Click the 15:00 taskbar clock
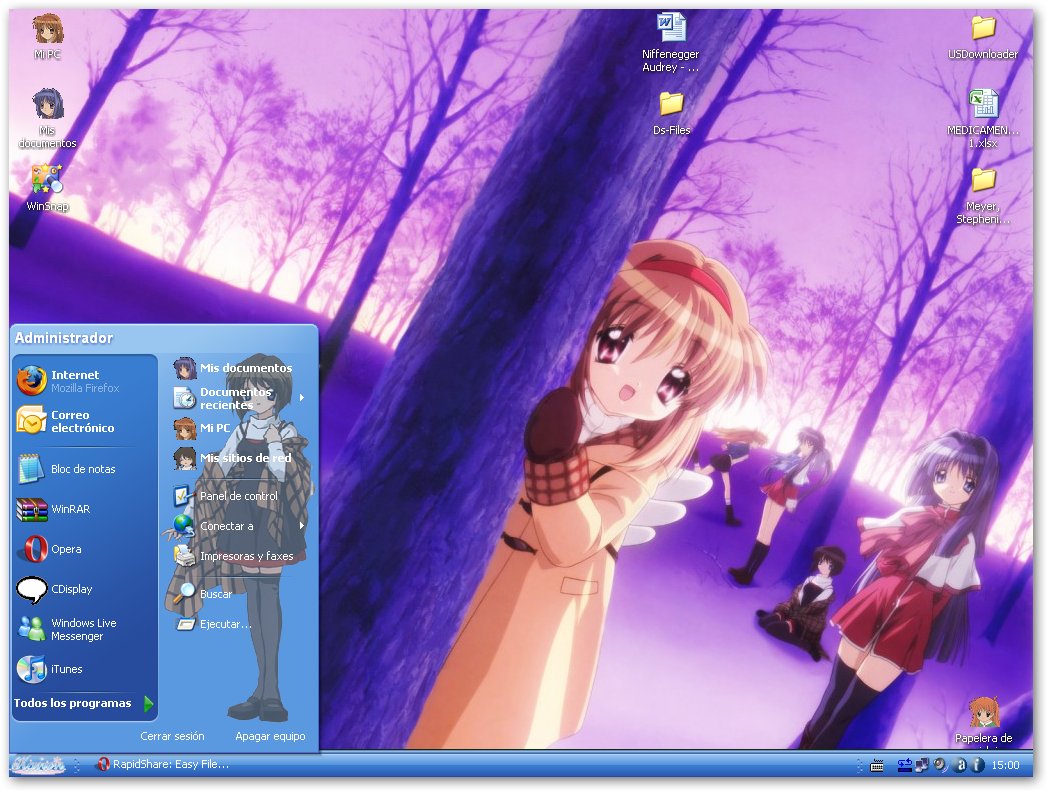The height and width of the screenshot is (791, 1047). (1005, 765)
